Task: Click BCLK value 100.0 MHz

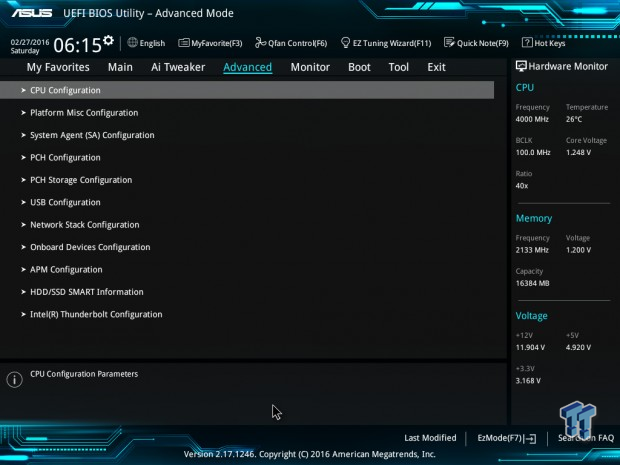Action: pyautogui.click(x=533, y=152)
